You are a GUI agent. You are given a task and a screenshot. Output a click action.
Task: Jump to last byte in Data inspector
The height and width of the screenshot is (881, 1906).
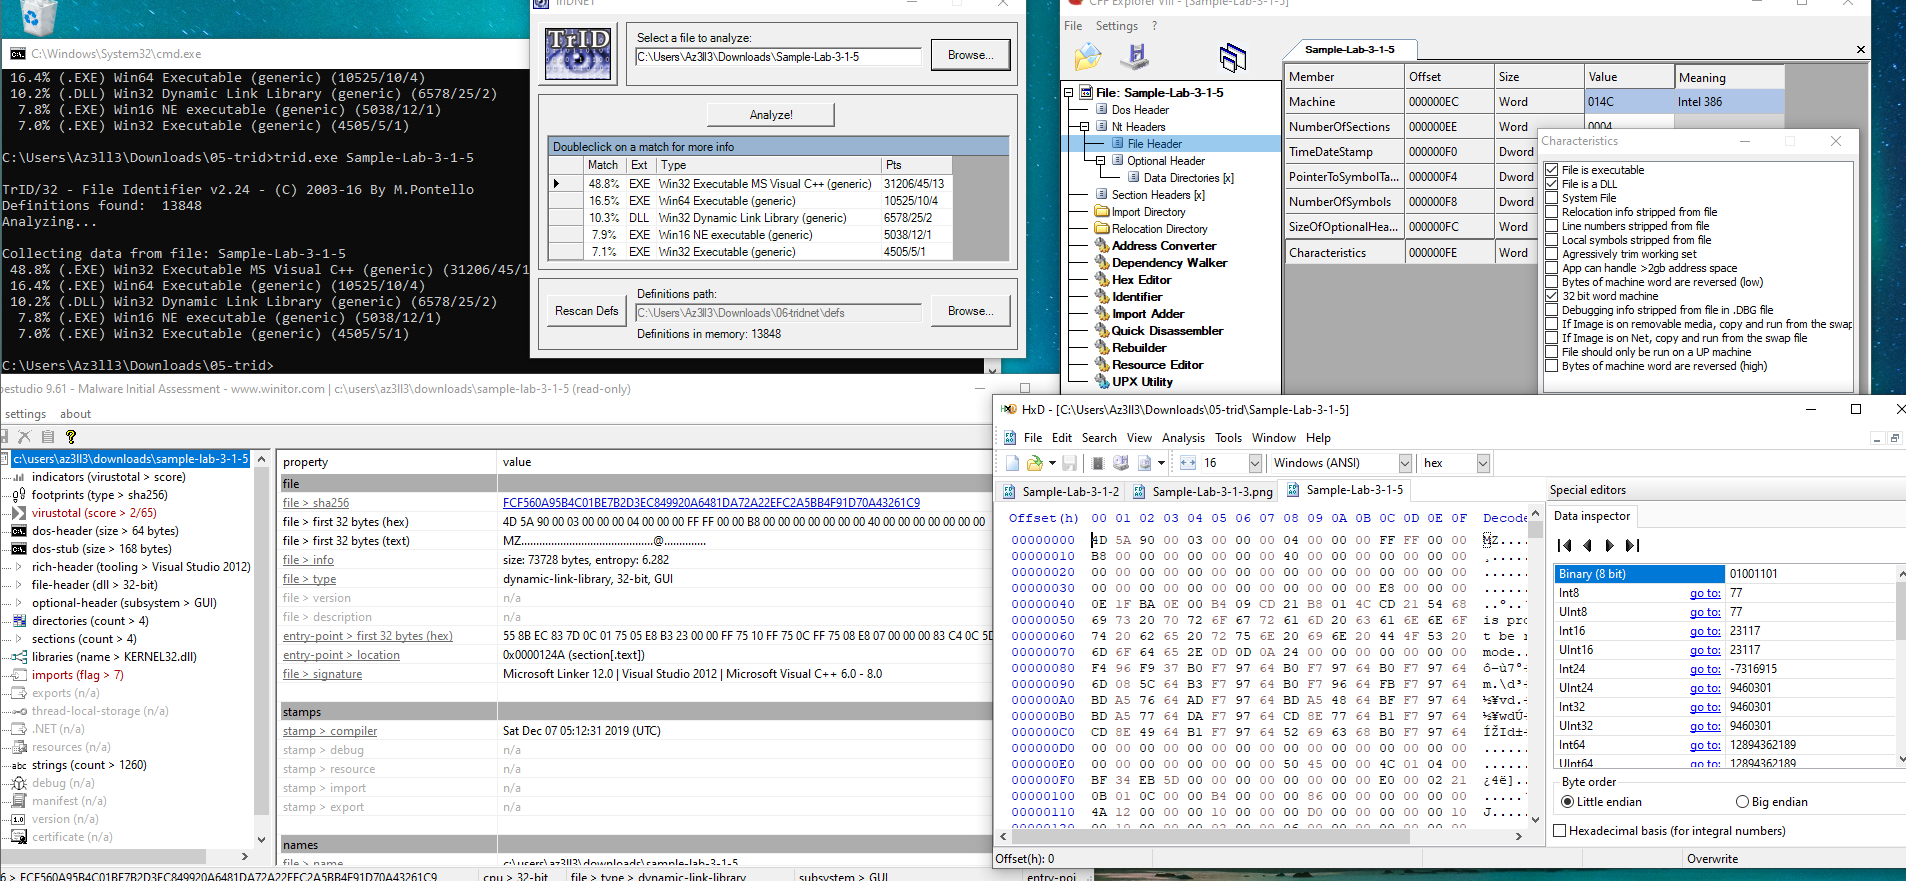(1632, 545)
